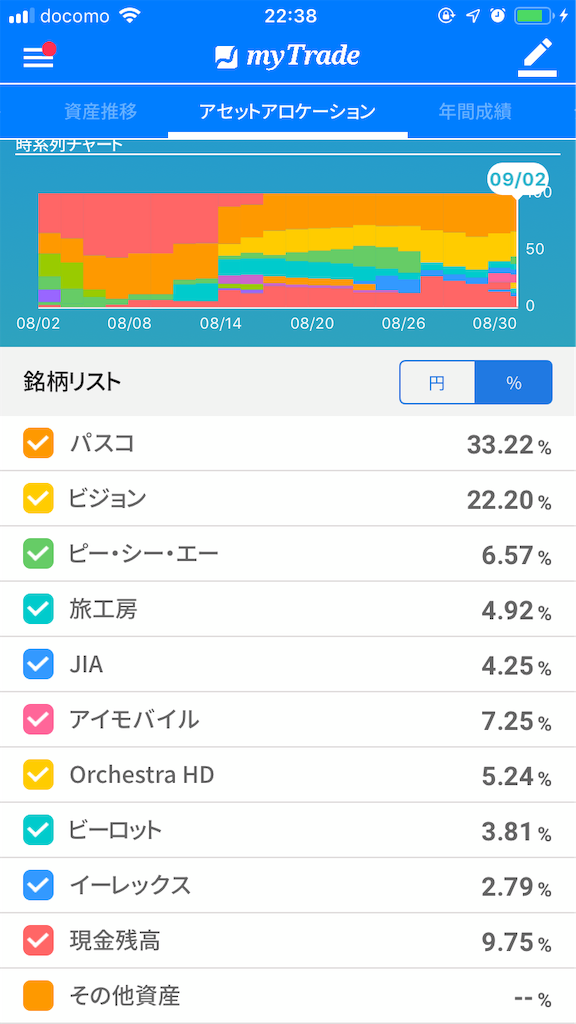Viewport: 576px width, 1024px height.
Task: Uncheck the ピー・シー・エー checkbox
Action: (x=39, y=554)
